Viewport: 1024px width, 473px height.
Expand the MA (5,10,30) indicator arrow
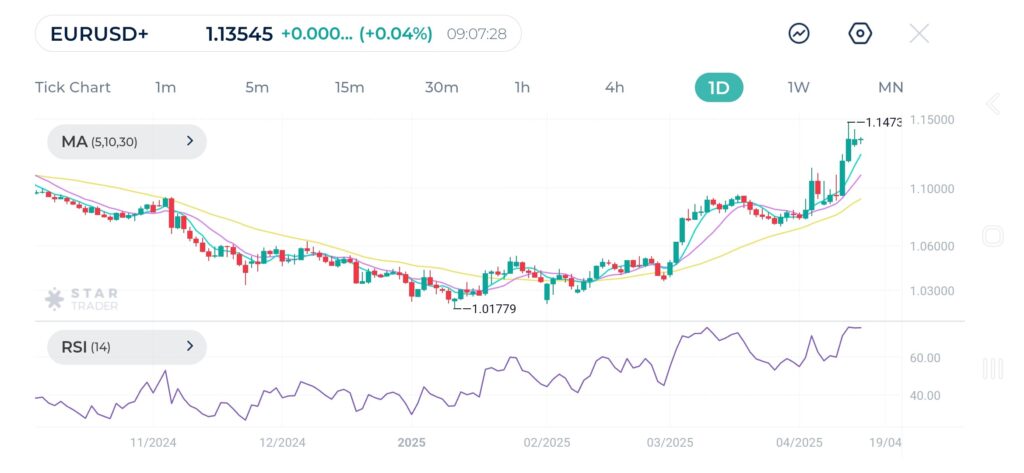[x=190, y=142]
